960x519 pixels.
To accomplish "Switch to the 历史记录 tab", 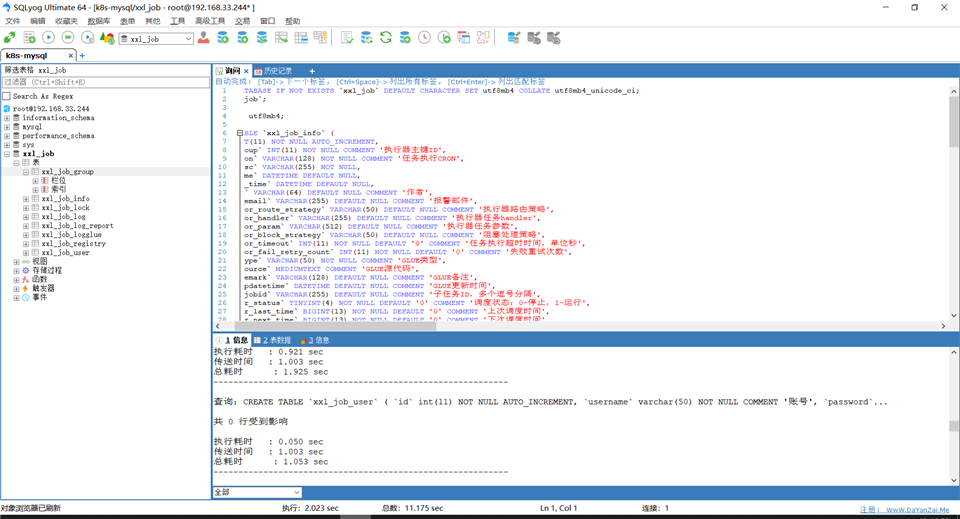I will click(x=274, y=71).
